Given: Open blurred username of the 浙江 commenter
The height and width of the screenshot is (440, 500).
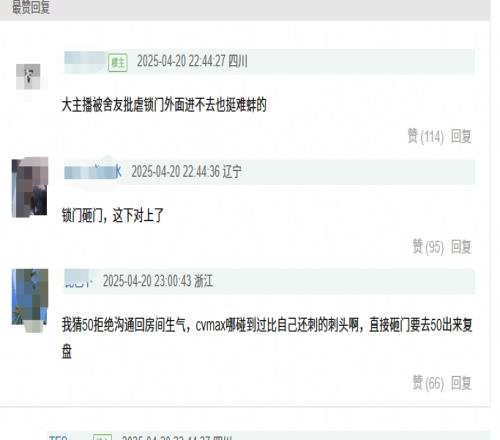Looking at the screenshot, I should [78, 280].
